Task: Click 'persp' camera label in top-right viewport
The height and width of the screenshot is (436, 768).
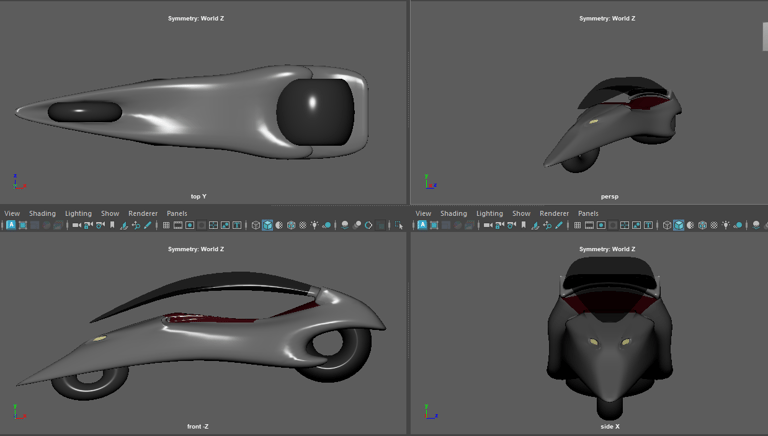Action: click(610, 196)
